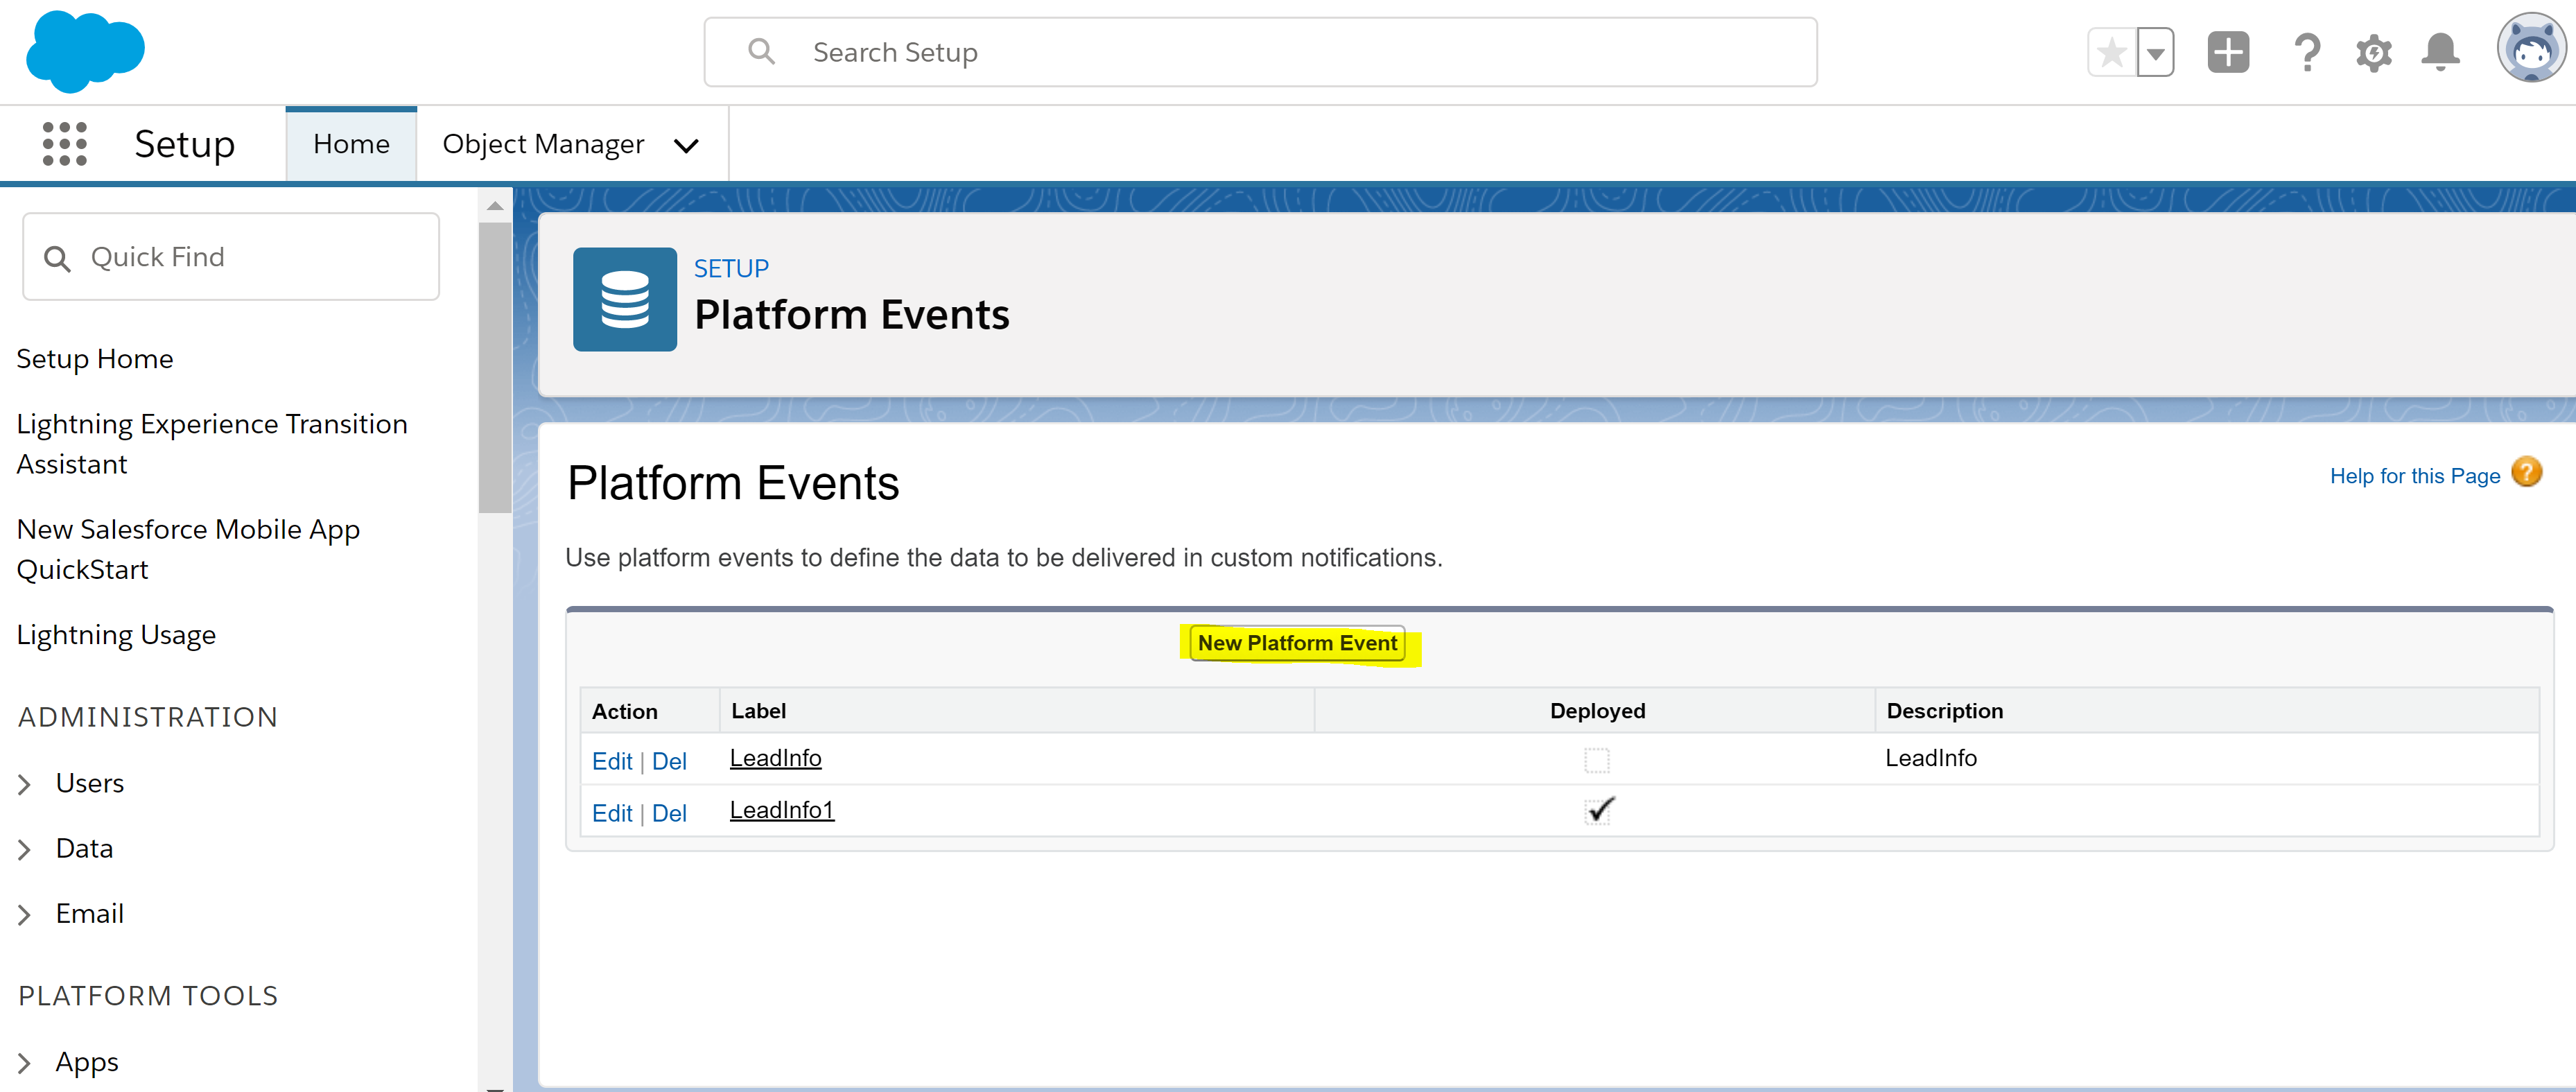
Task: Edit the LeadInfo platform event
Action: [612, 761]
